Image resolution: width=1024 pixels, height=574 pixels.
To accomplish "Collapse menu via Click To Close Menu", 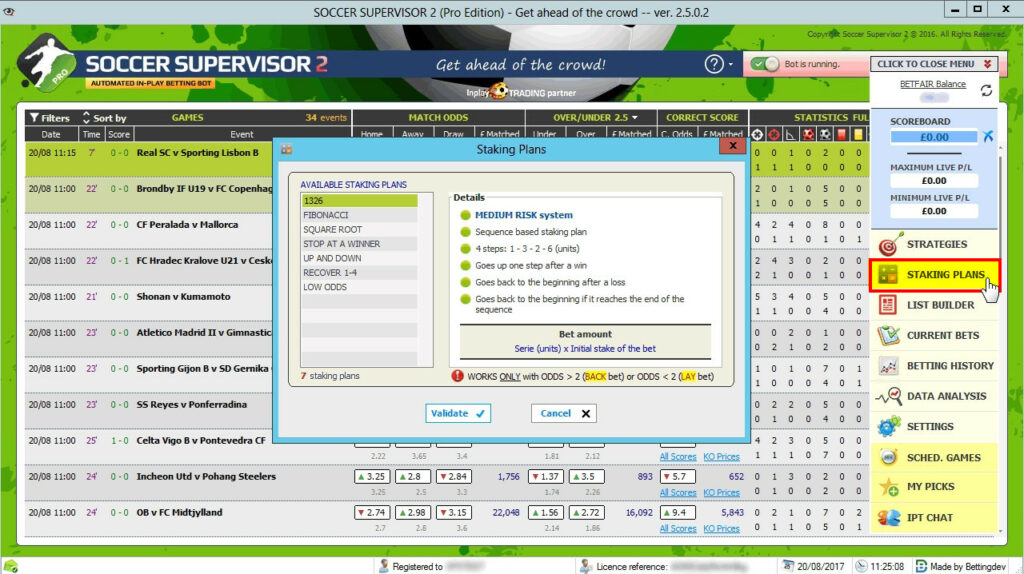I will pos(933,64).
